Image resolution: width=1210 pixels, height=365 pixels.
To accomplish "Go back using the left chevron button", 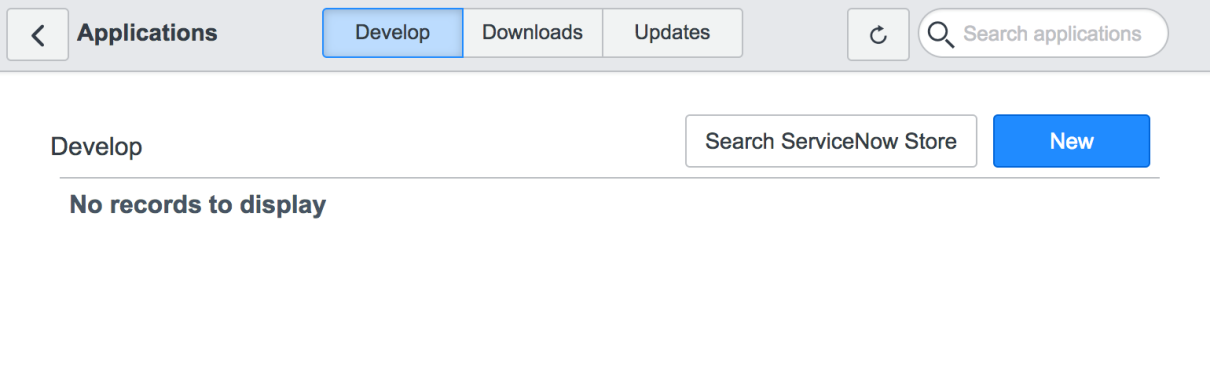I will 38,34.
